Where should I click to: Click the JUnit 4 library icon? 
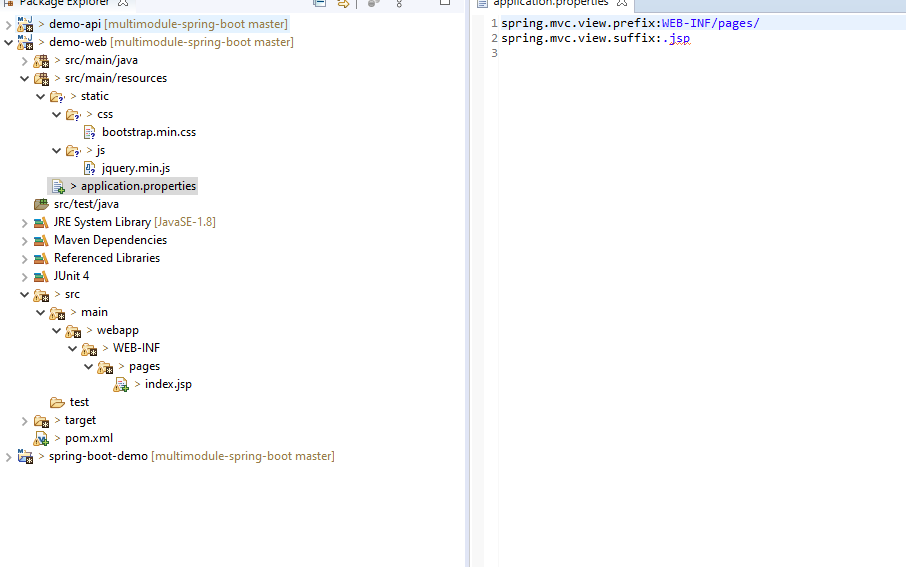point(41,276)
